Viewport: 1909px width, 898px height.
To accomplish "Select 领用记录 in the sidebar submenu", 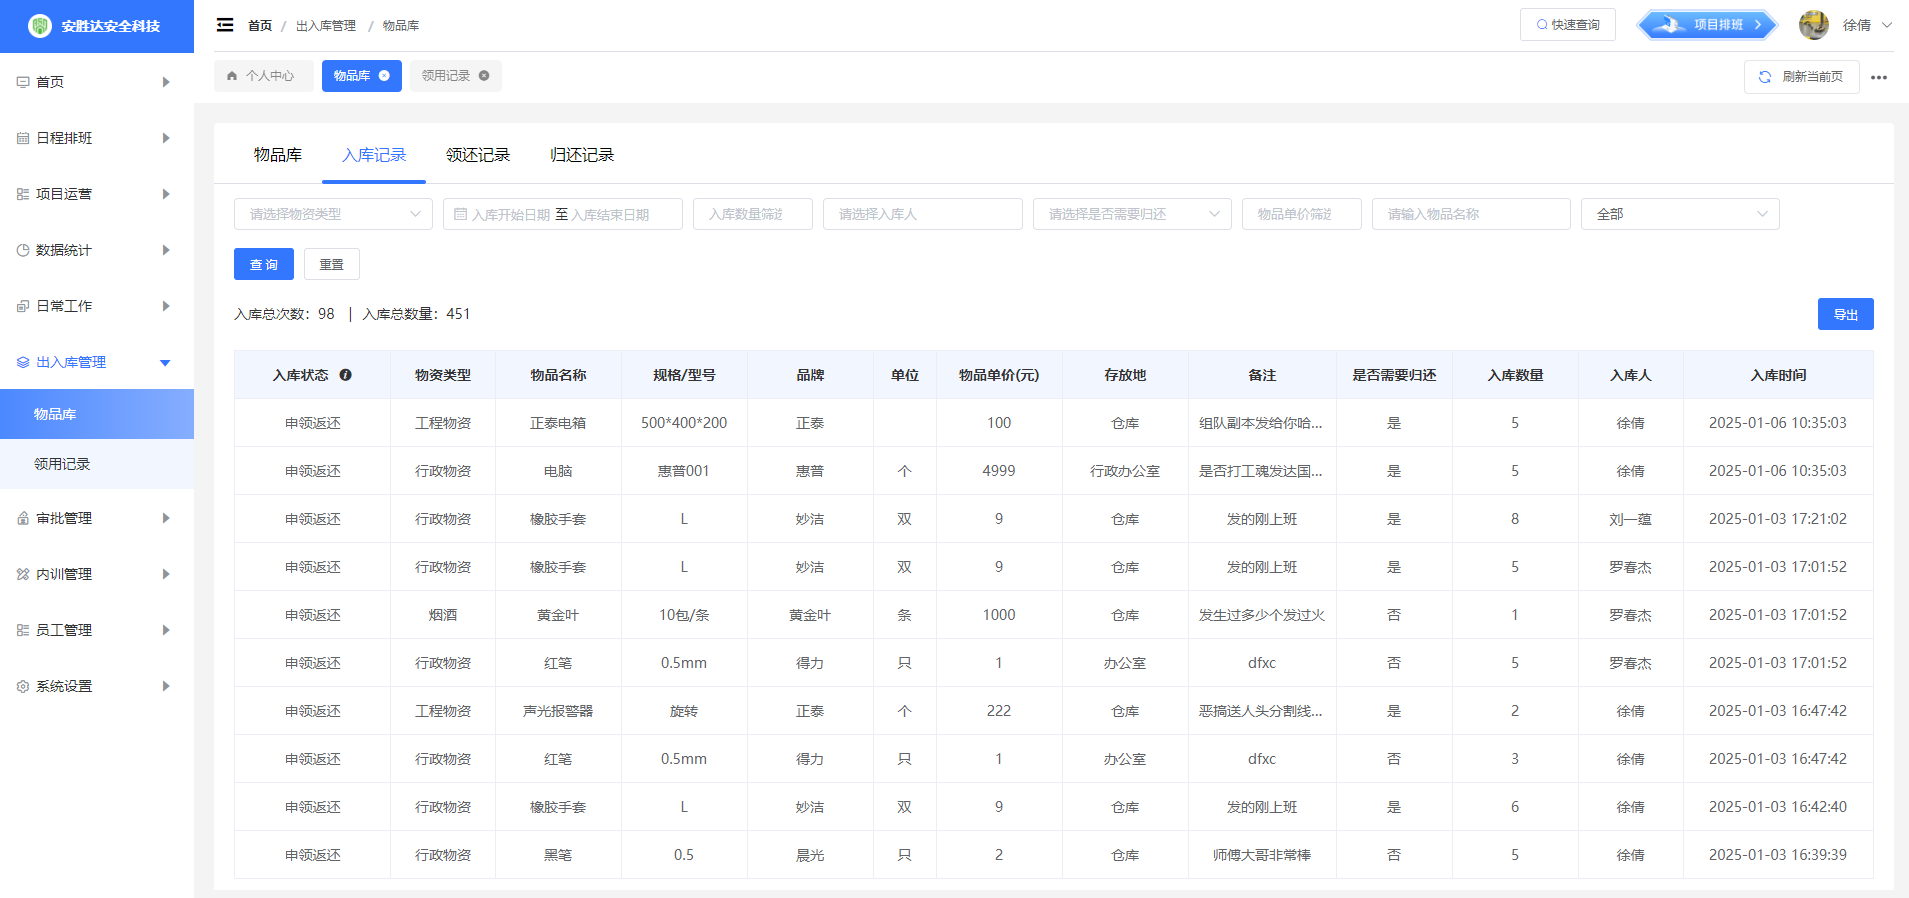I will (62, 464).
